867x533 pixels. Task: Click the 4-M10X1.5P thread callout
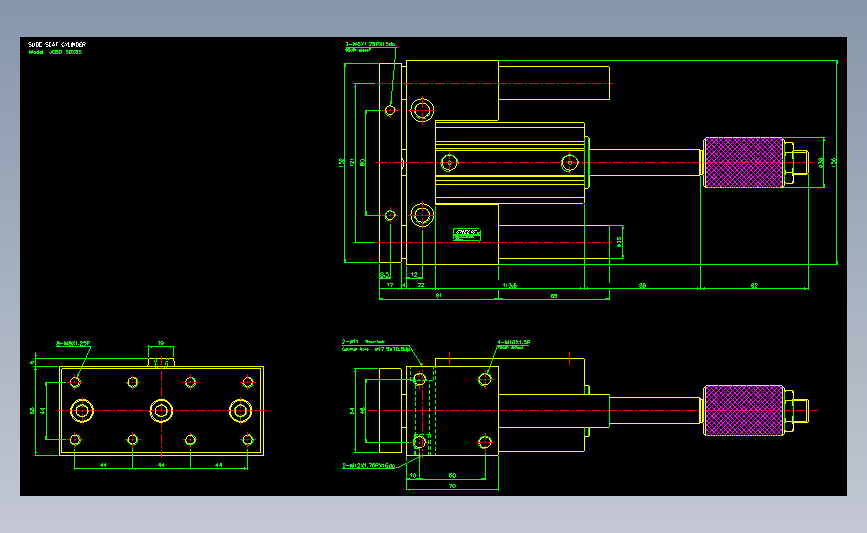point(514,342)
